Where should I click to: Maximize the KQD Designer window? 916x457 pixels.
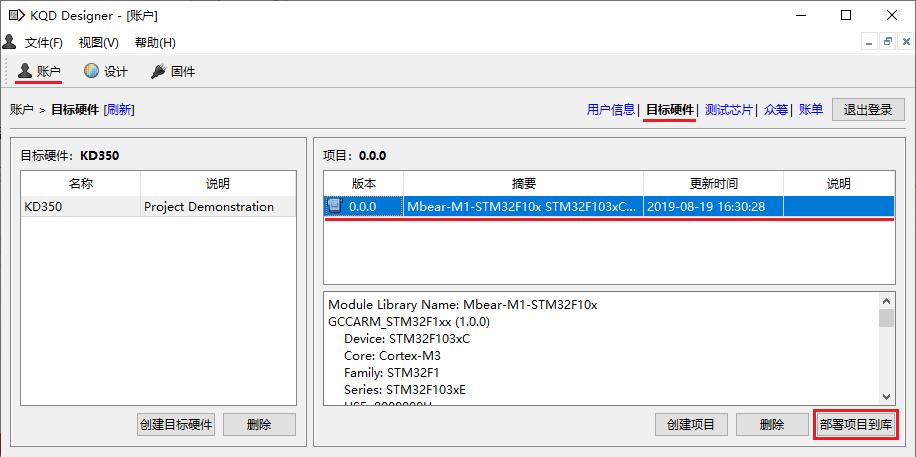[x=845, y=16]
